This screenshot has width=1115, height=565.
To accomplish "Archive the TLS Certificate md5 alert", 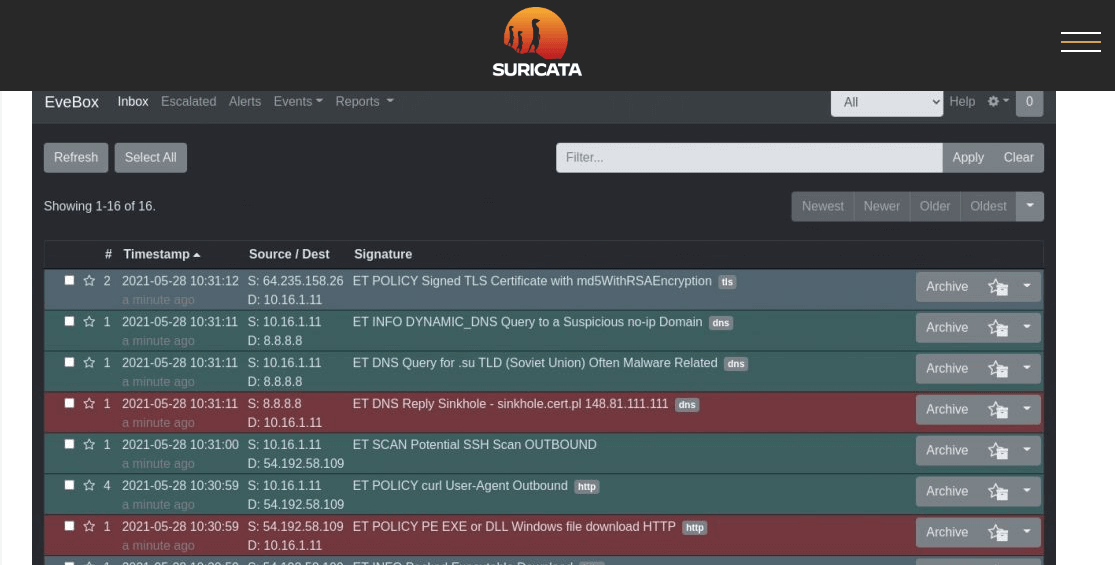I will point(947,287).
